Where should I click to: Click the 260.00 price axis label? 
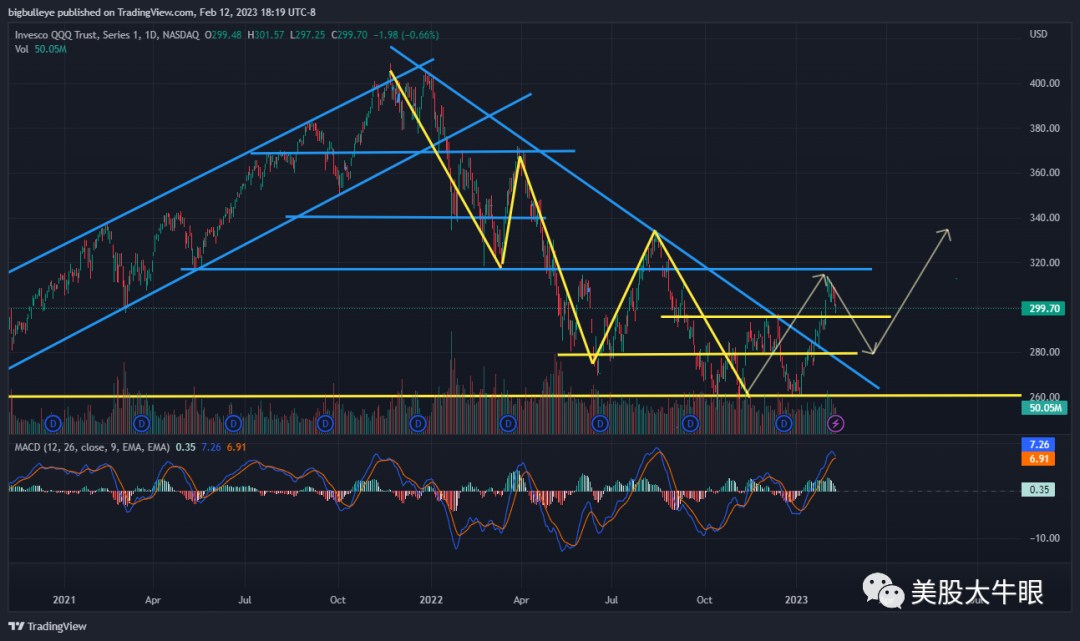pyautogui.click(x=1044, y=396)
